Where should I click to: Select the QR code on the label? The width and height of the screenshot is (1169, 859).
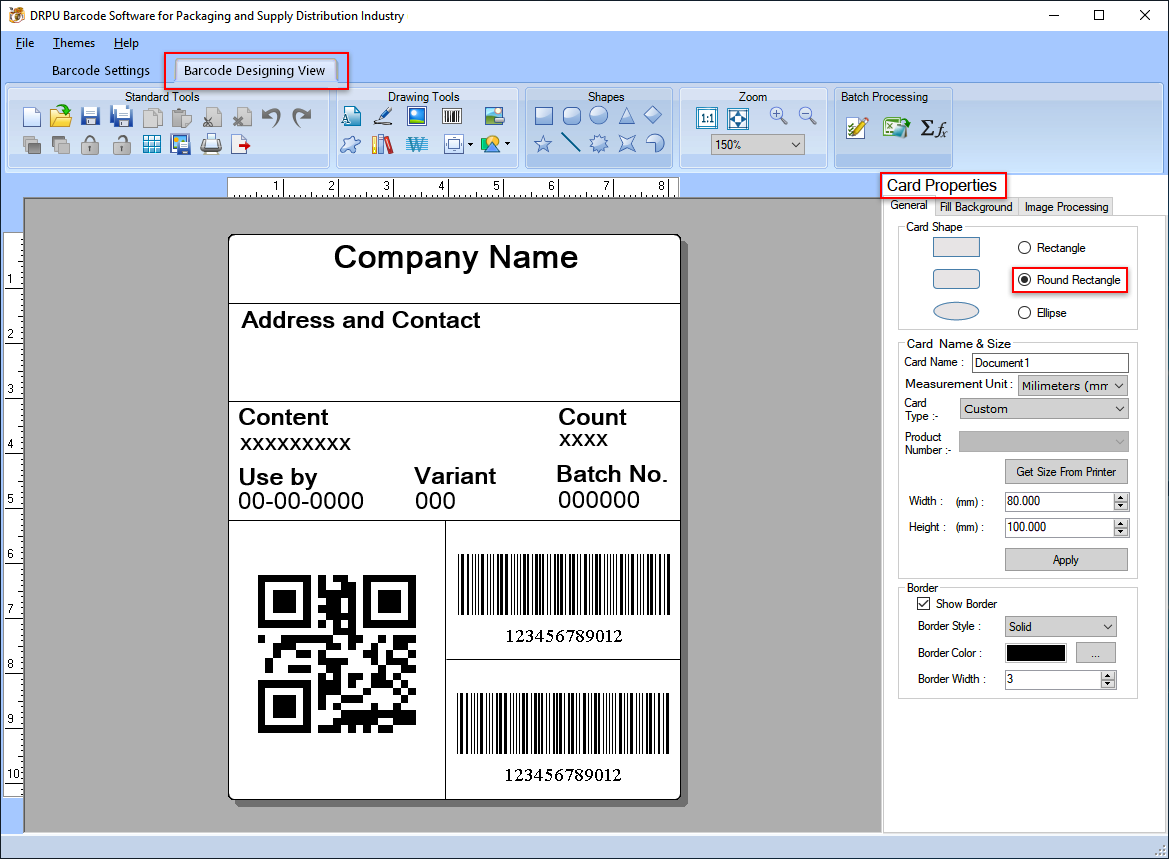pyautogui.click(x=337, y=654)
